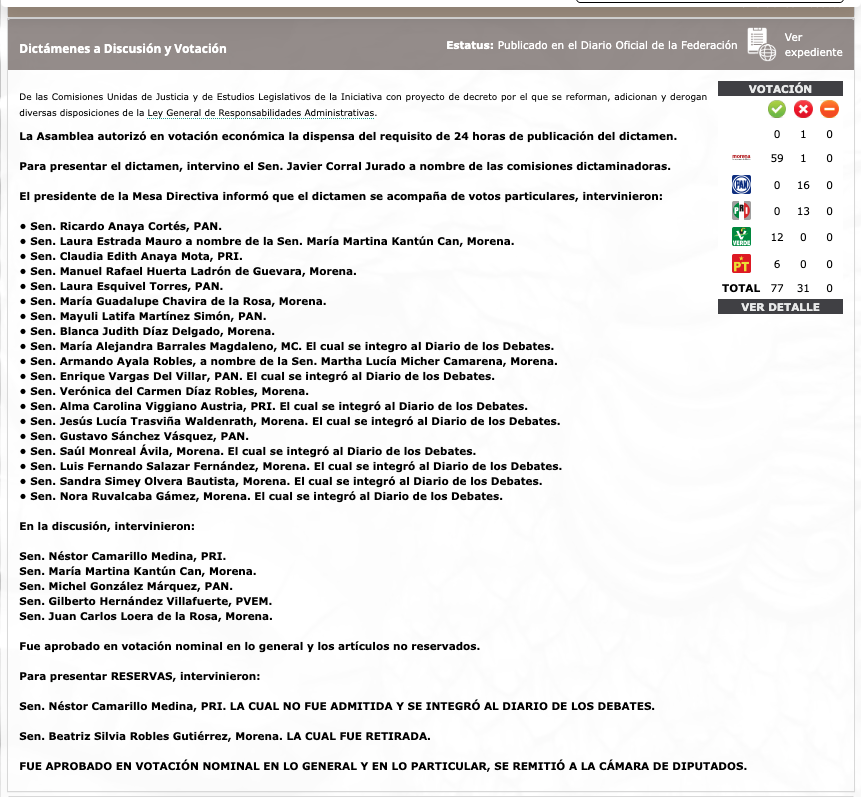Click Verde's 12 in-favor vote count

[x=776, y=237]
